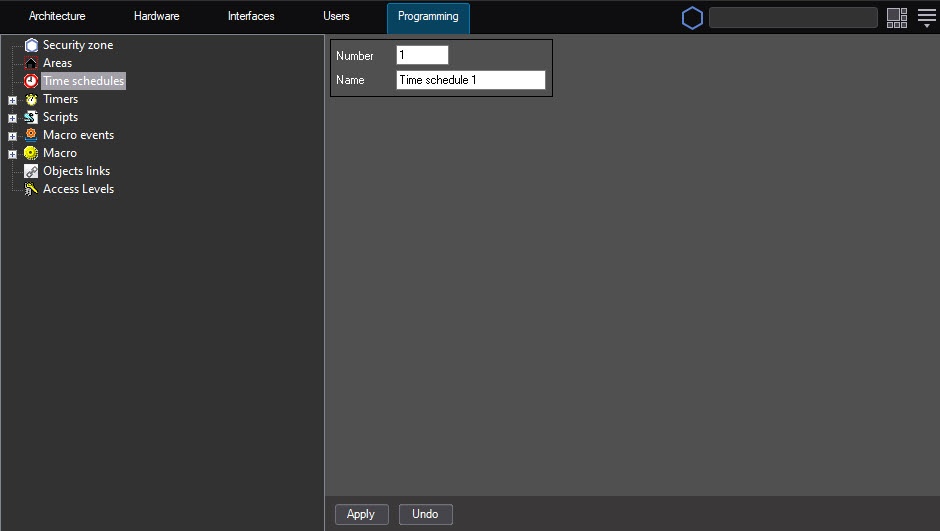940x531 pixels.
Task: Click the 'Number' field label
Action: point(355,56)
